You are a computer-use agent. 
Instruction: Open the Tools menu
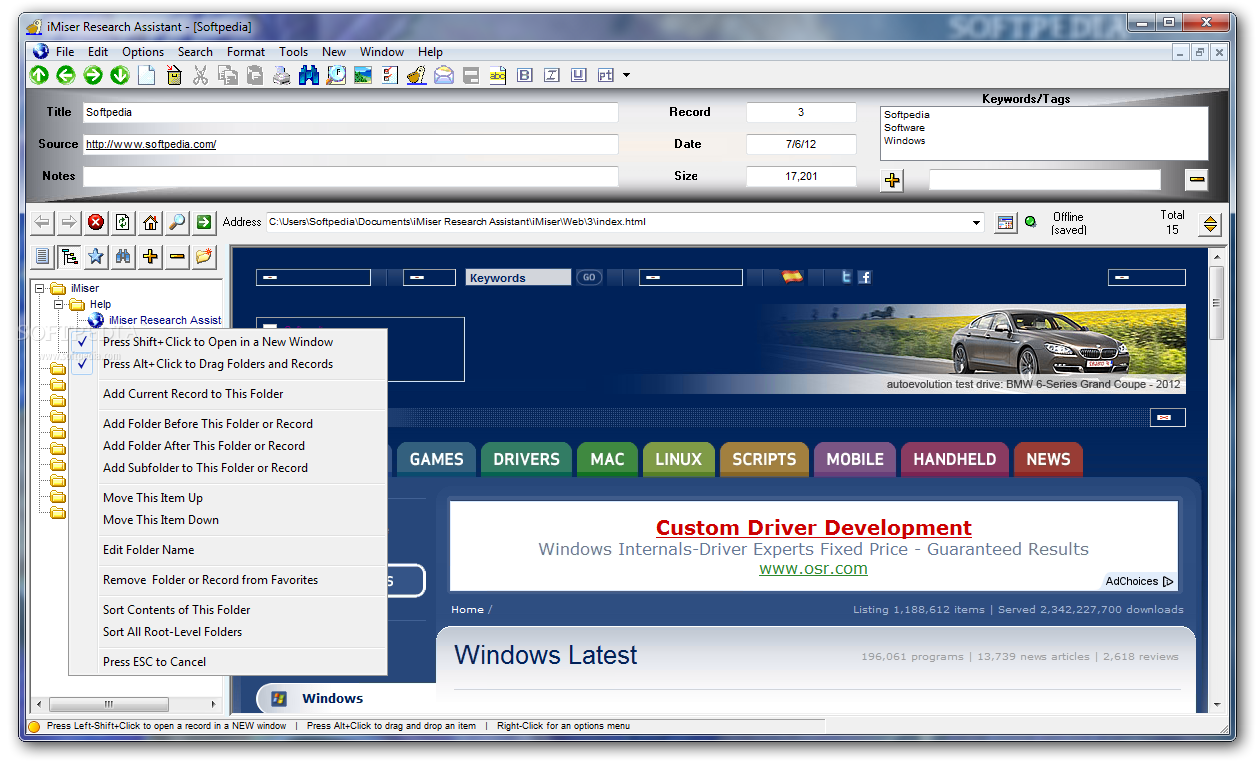293,52
